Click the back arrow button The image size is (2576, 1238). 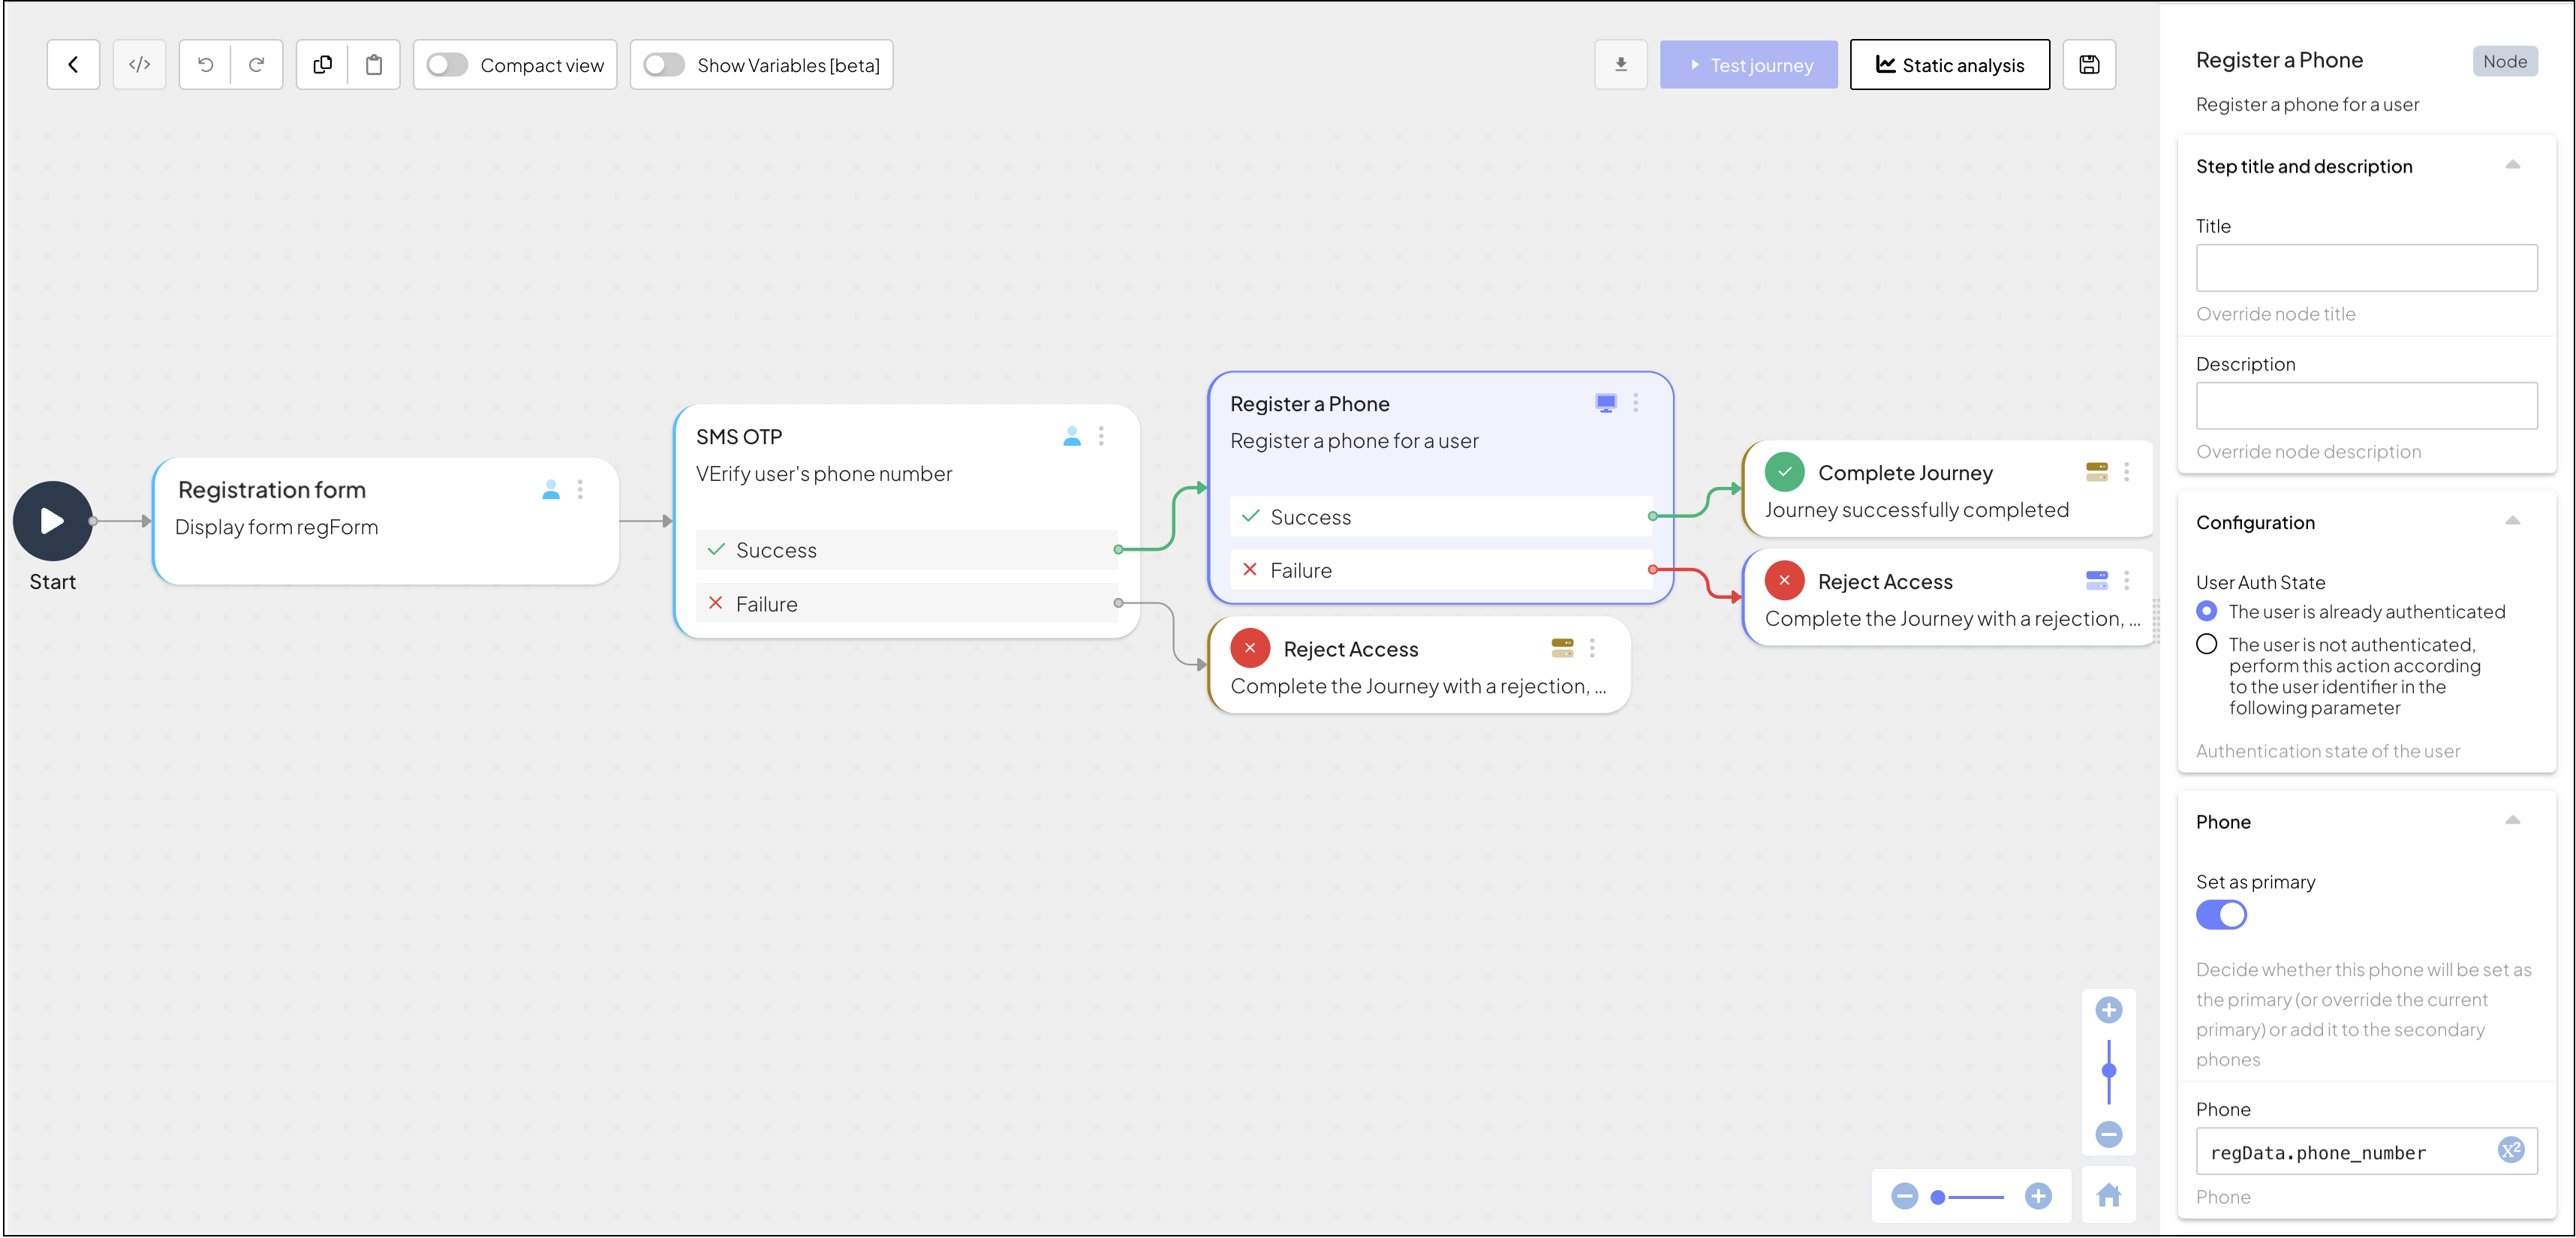(x=73, y=65)
